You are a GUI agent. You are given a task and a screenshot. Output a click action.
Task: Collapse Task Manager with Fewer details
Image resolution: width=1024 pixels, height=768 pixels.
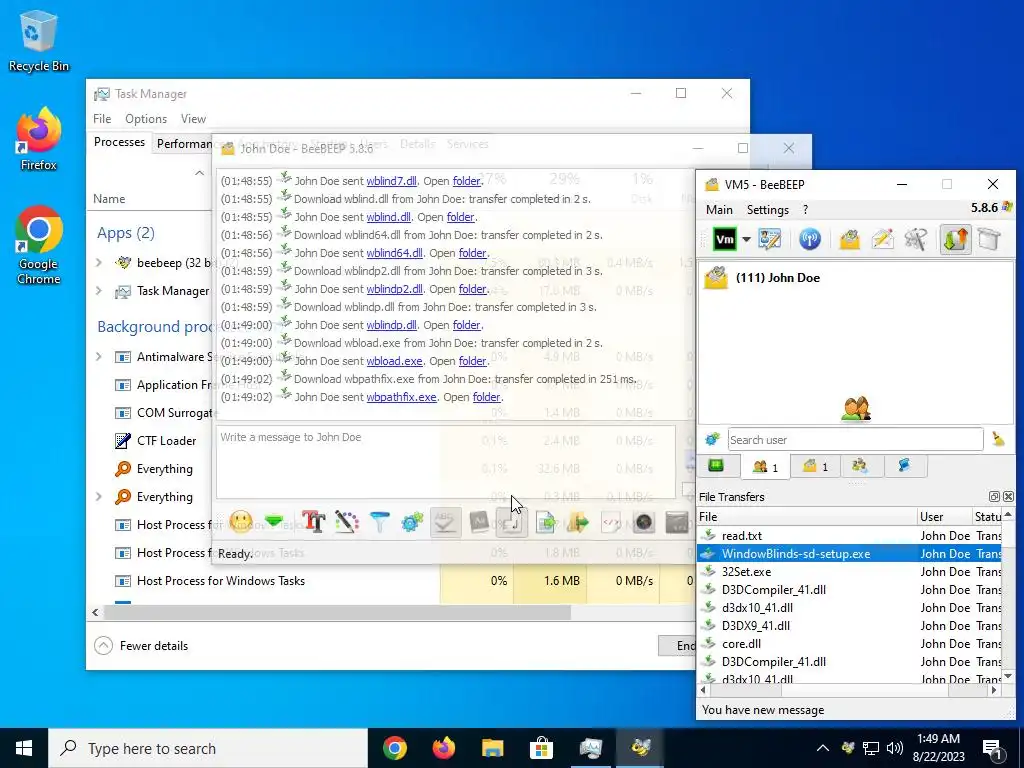click(141, 646)
